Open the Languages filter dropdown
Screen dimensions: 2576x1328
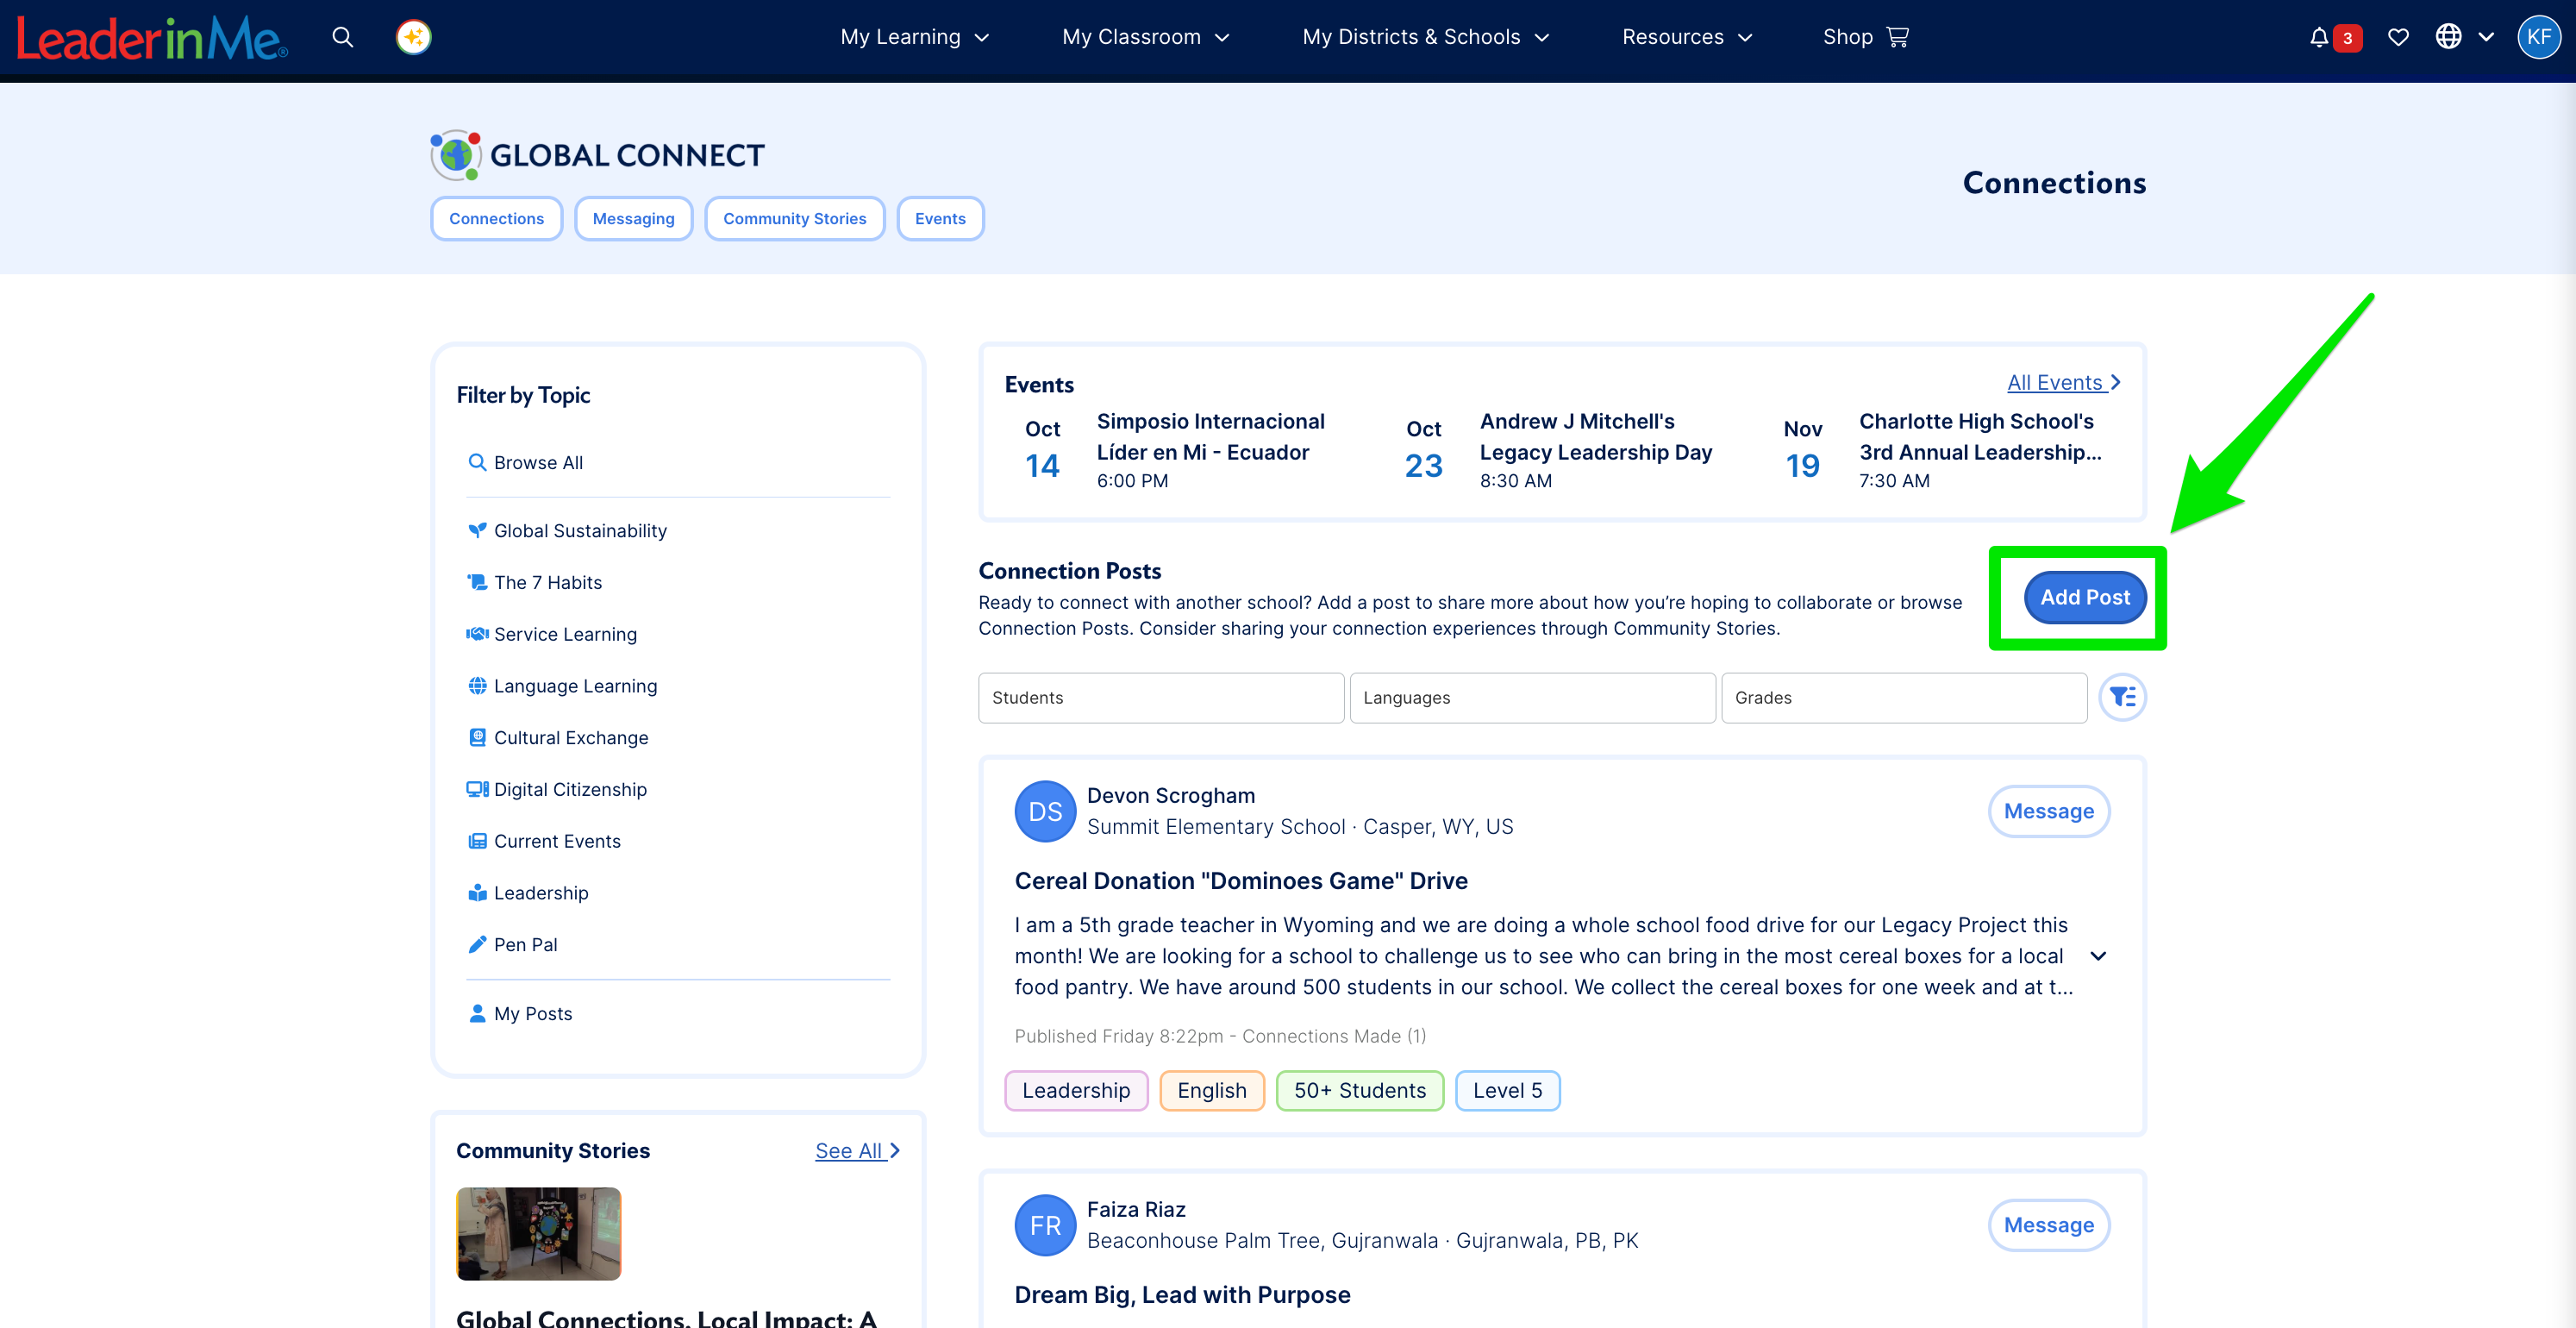coord(1532,698)
